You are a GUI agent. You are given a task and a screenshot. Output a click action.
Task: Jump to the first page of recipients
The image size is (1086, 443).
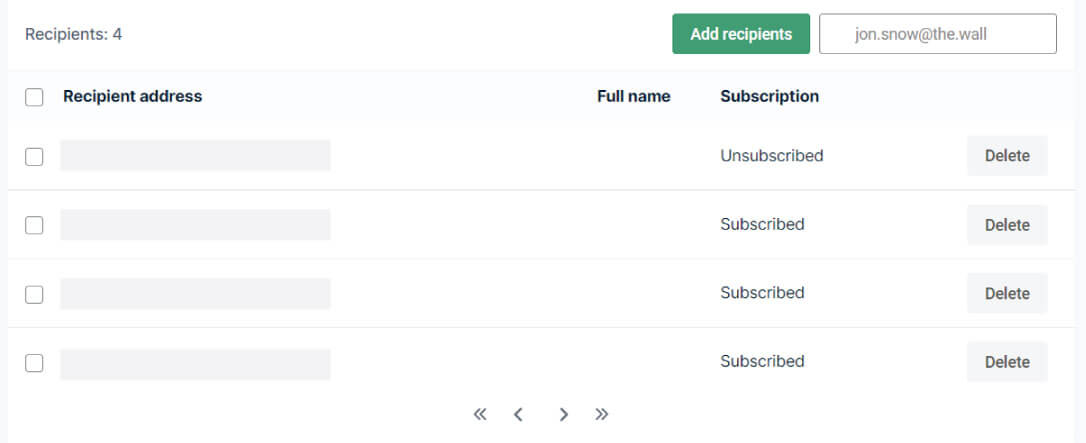480,414
